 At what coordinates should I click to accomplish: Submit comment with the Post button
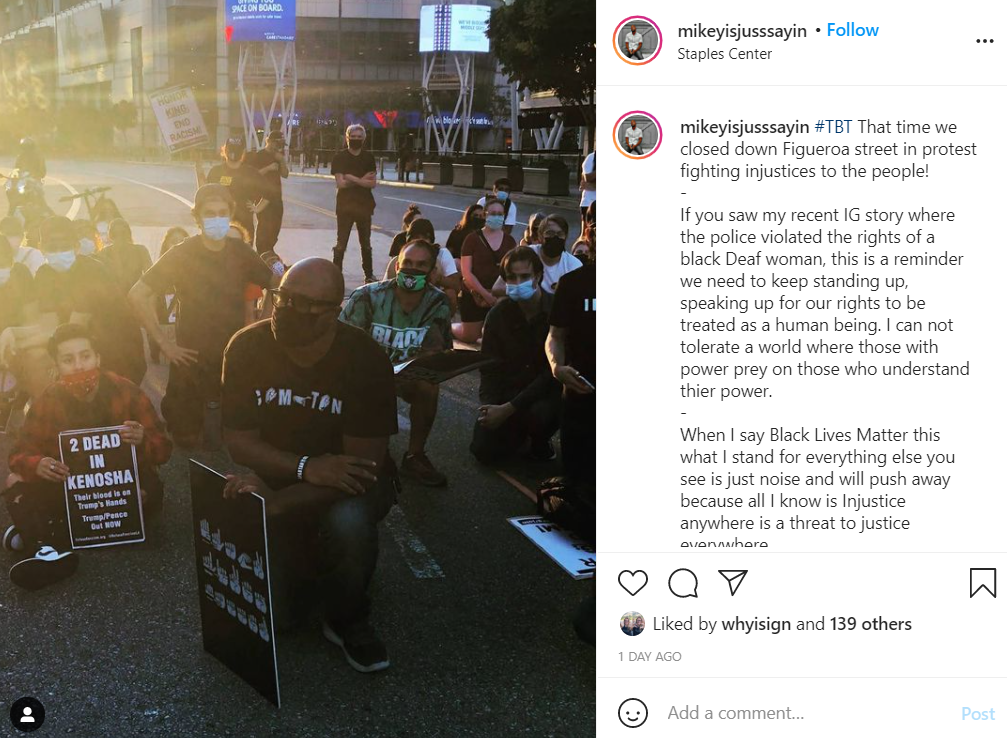(977, 714)
